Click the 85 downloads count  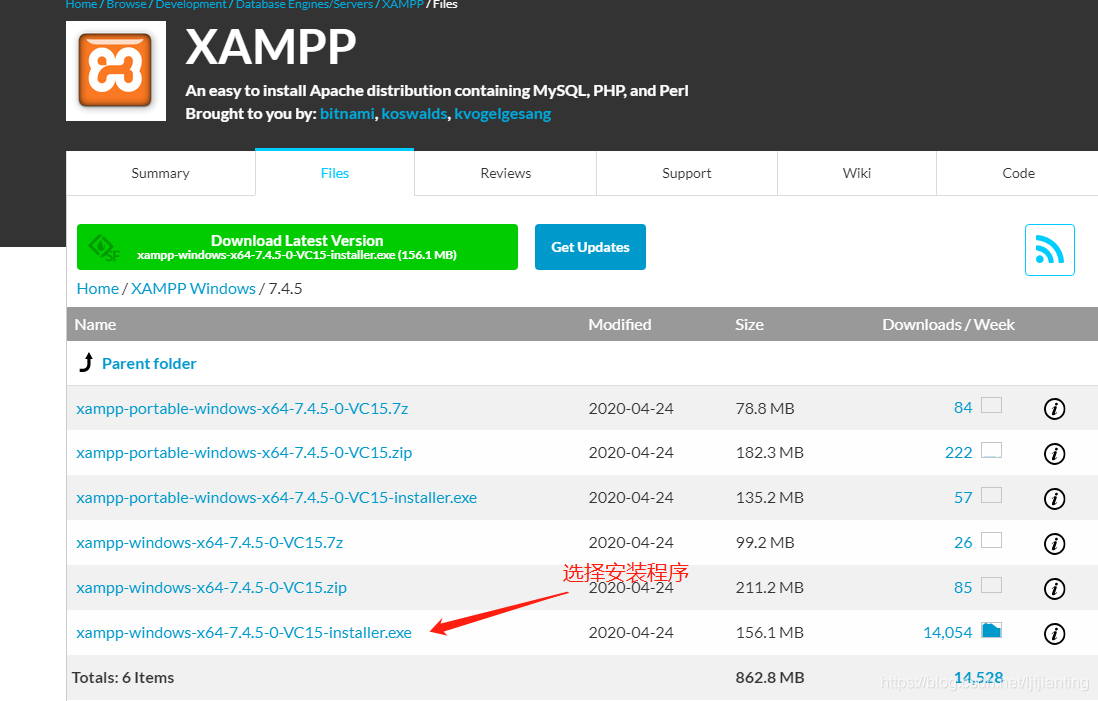point(963,588)
